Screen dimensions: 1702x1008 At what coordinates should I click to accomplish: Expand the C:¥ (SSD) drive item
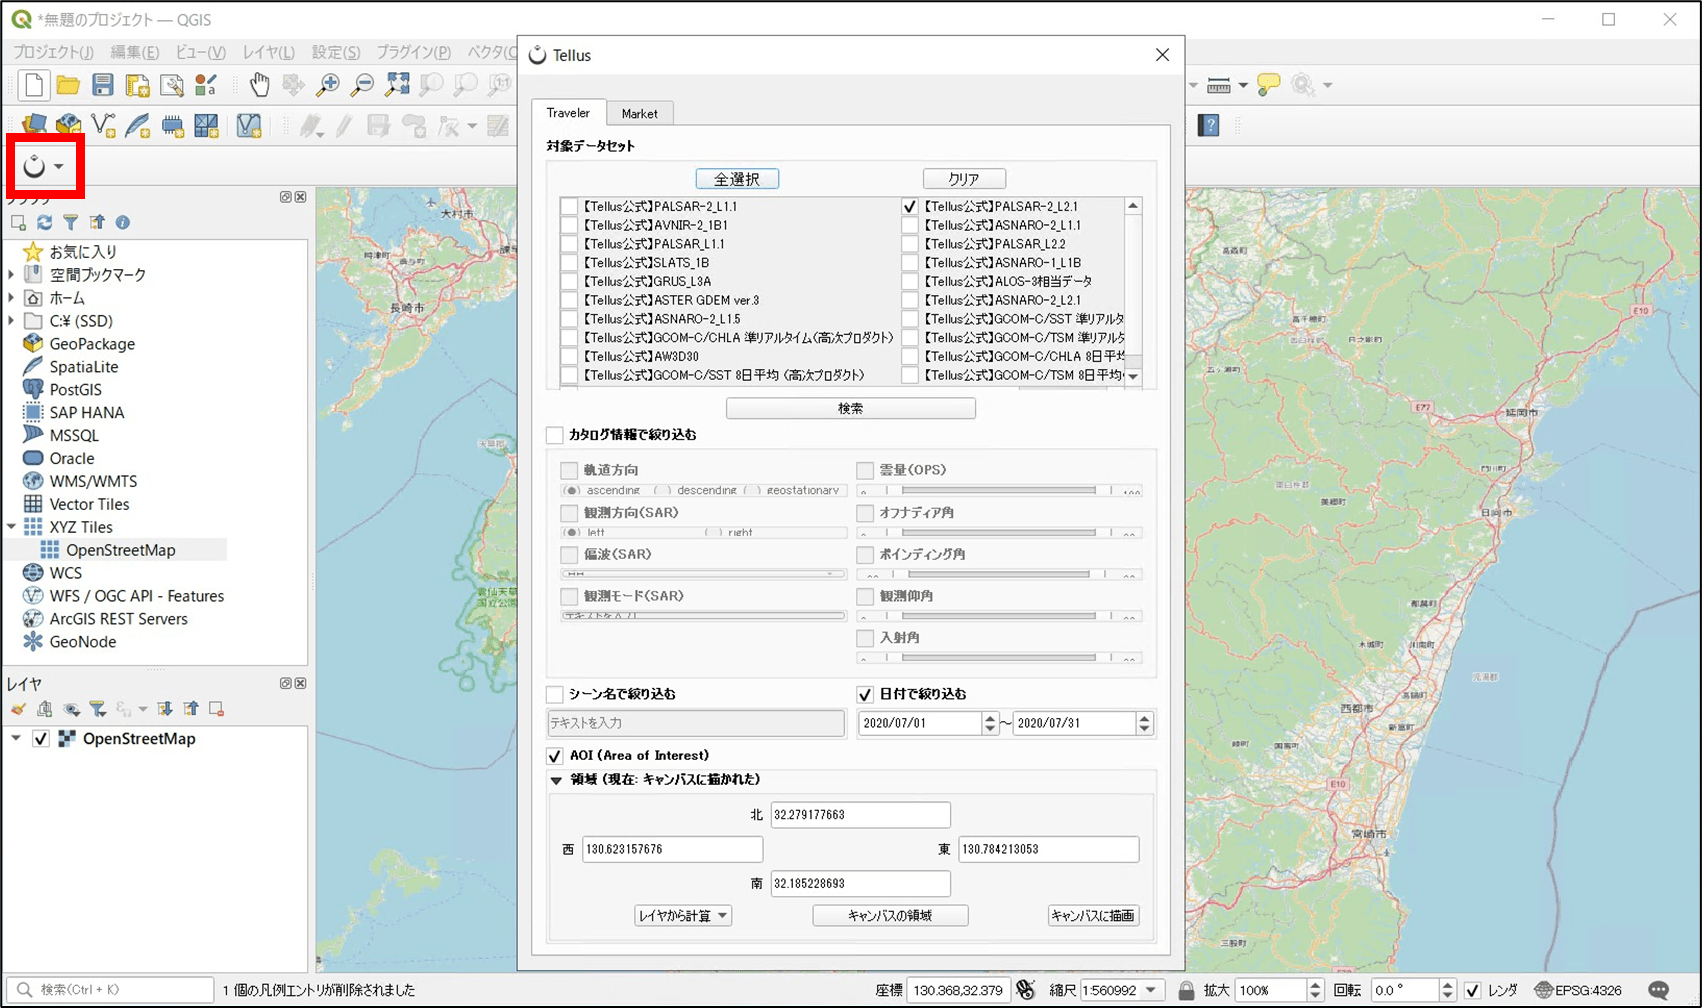click(x=11, y=321)
